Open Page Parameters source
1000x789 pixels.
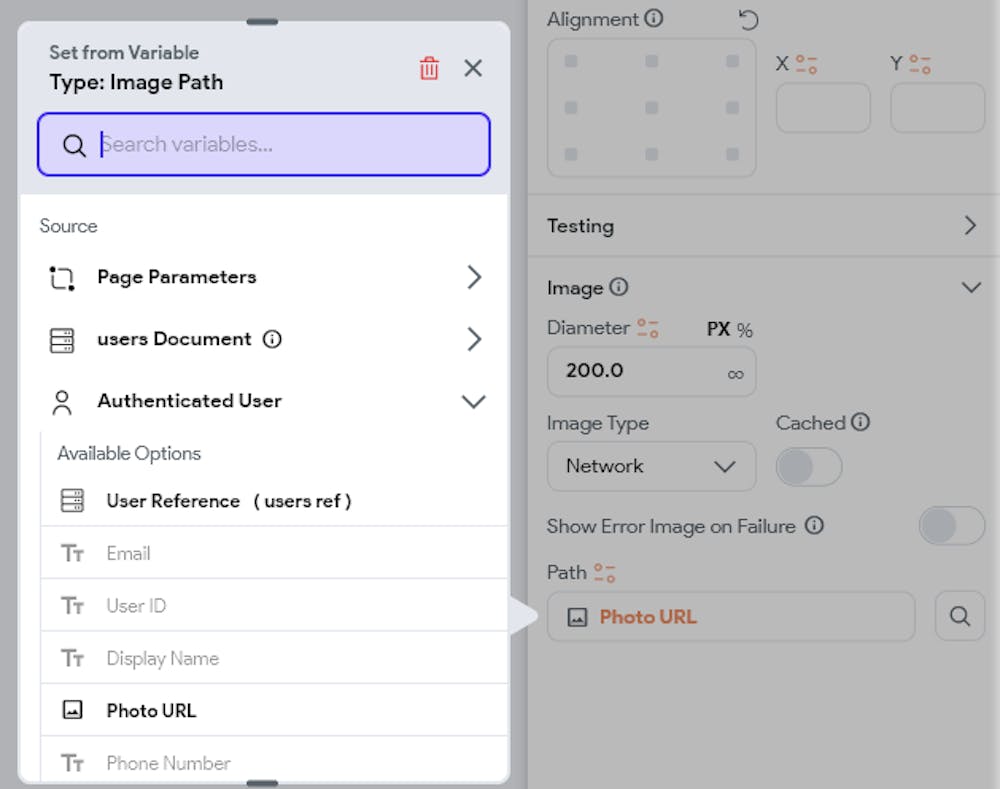[x=264, y=277]
